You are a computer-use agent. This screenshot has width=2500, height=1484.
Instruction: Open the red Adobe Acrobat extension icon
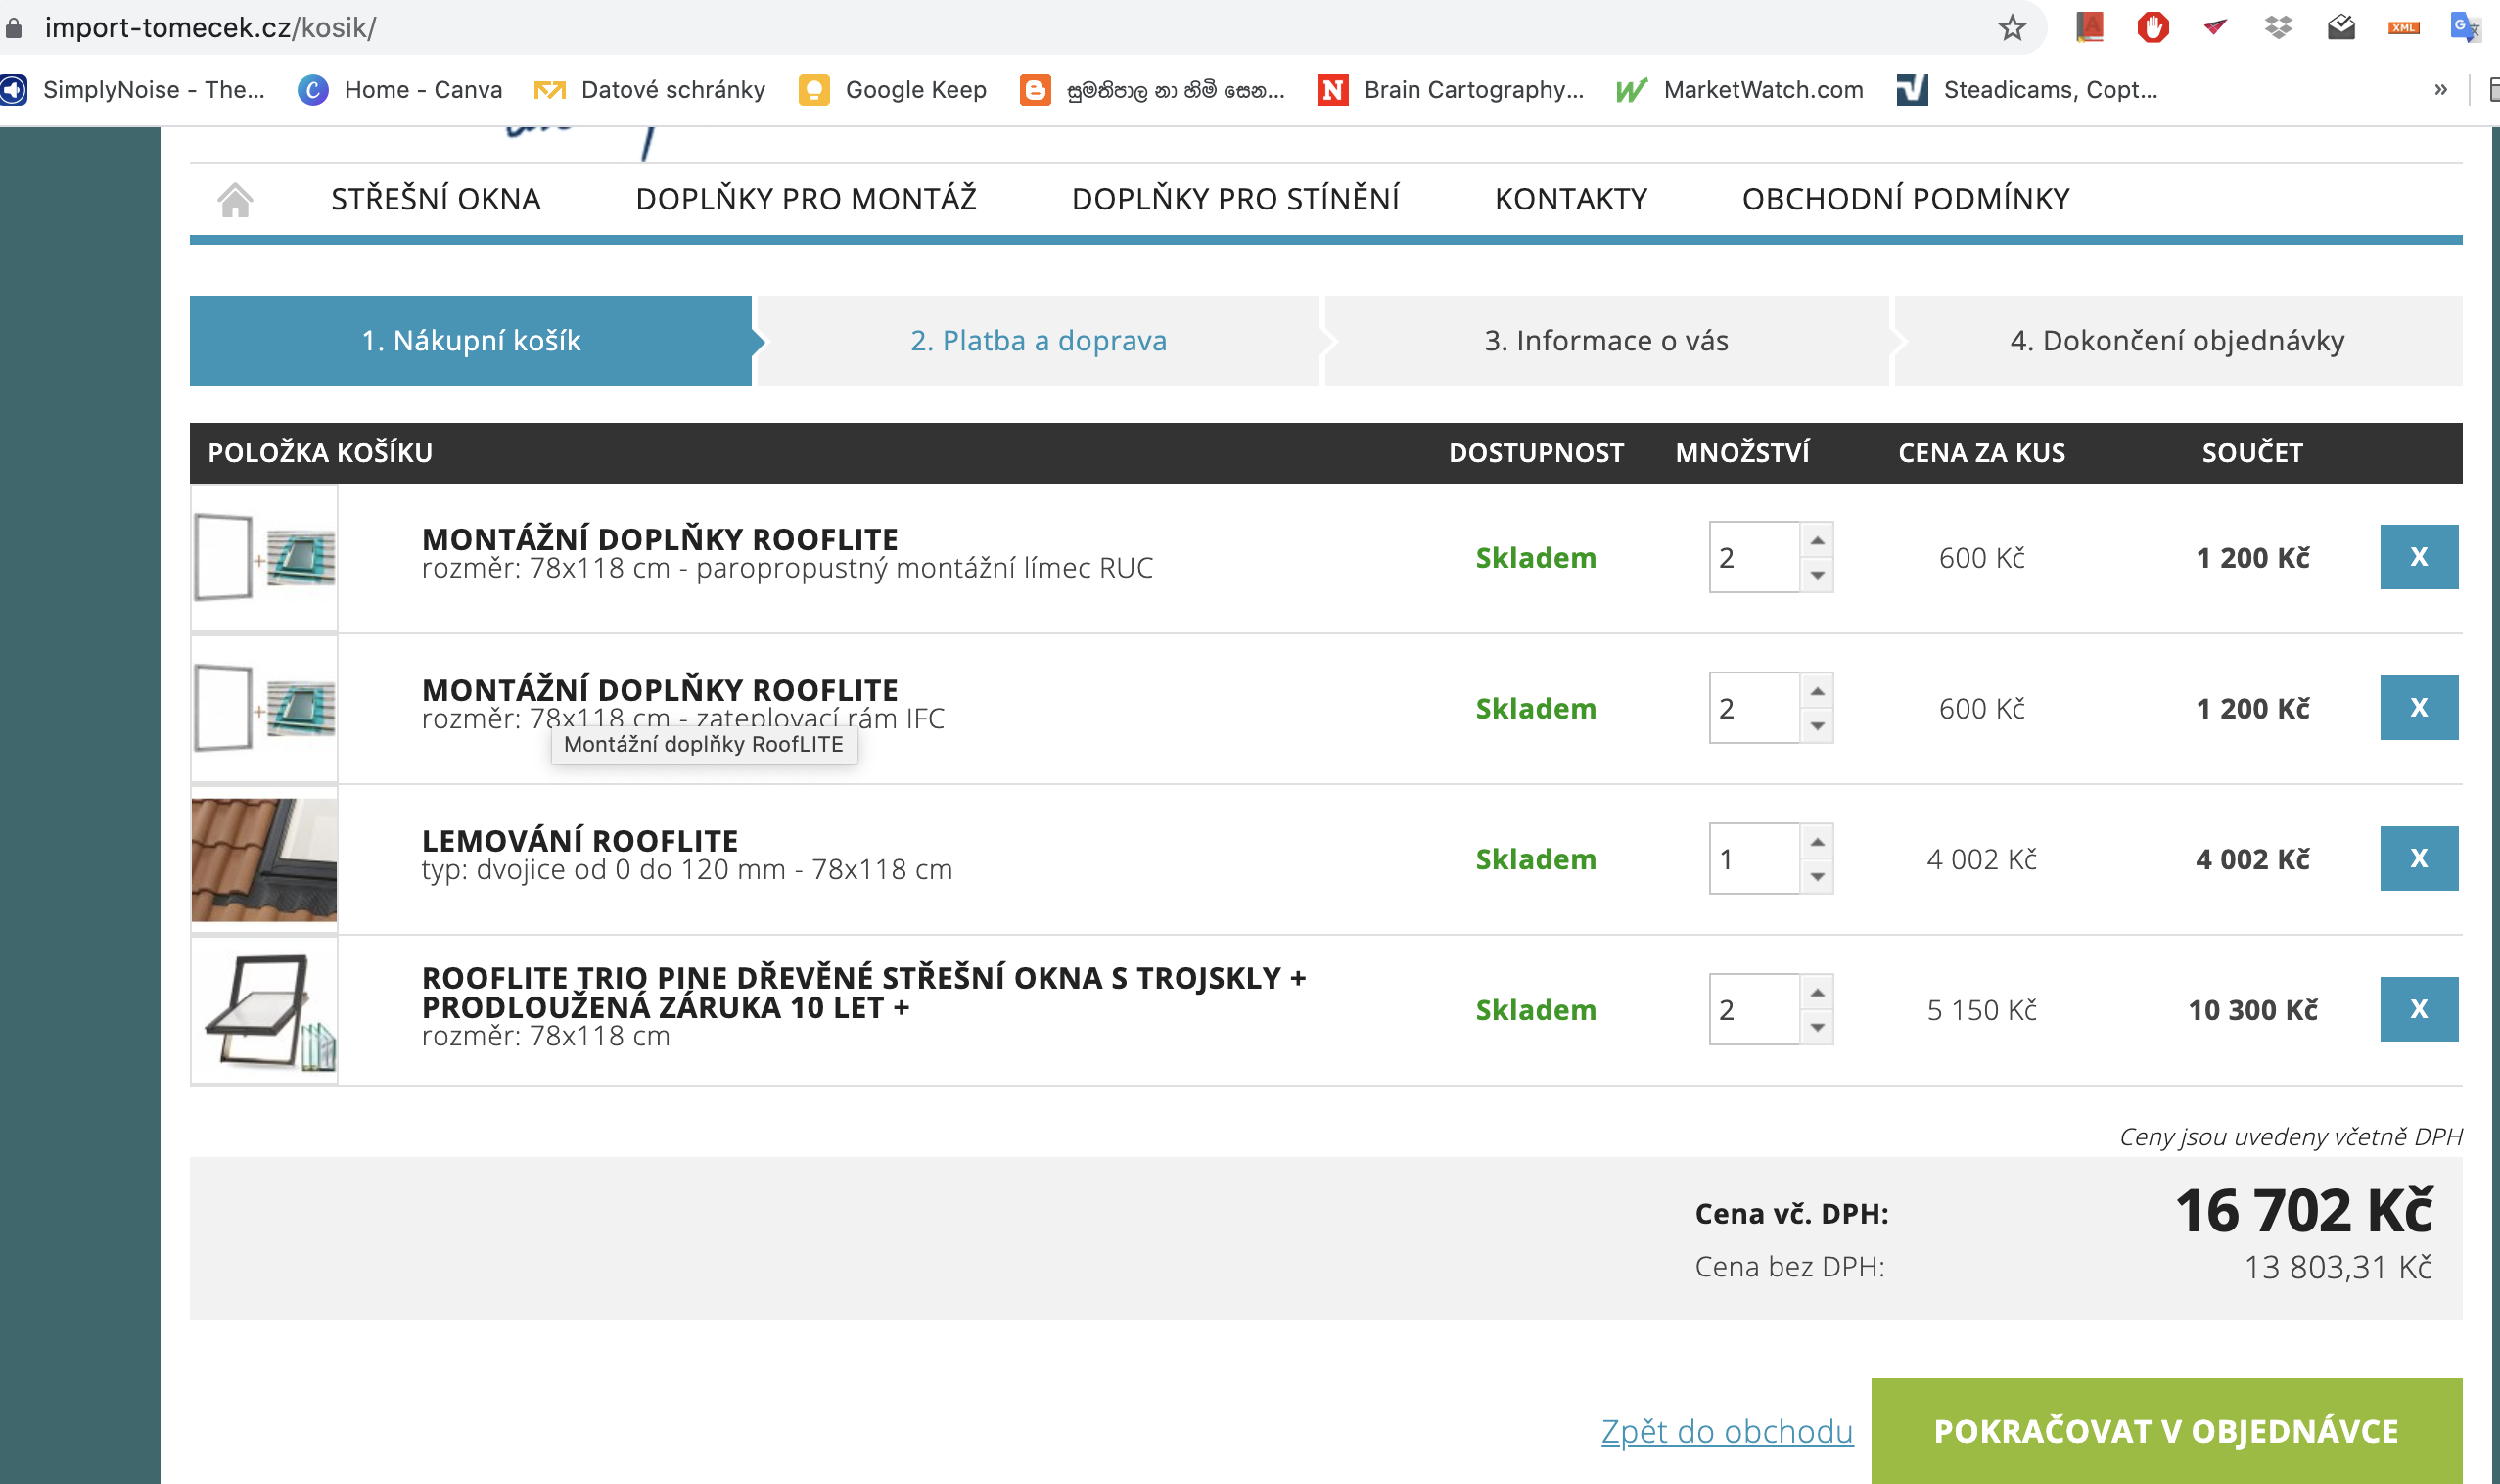pyautogui.click(x=2090, y=27)
